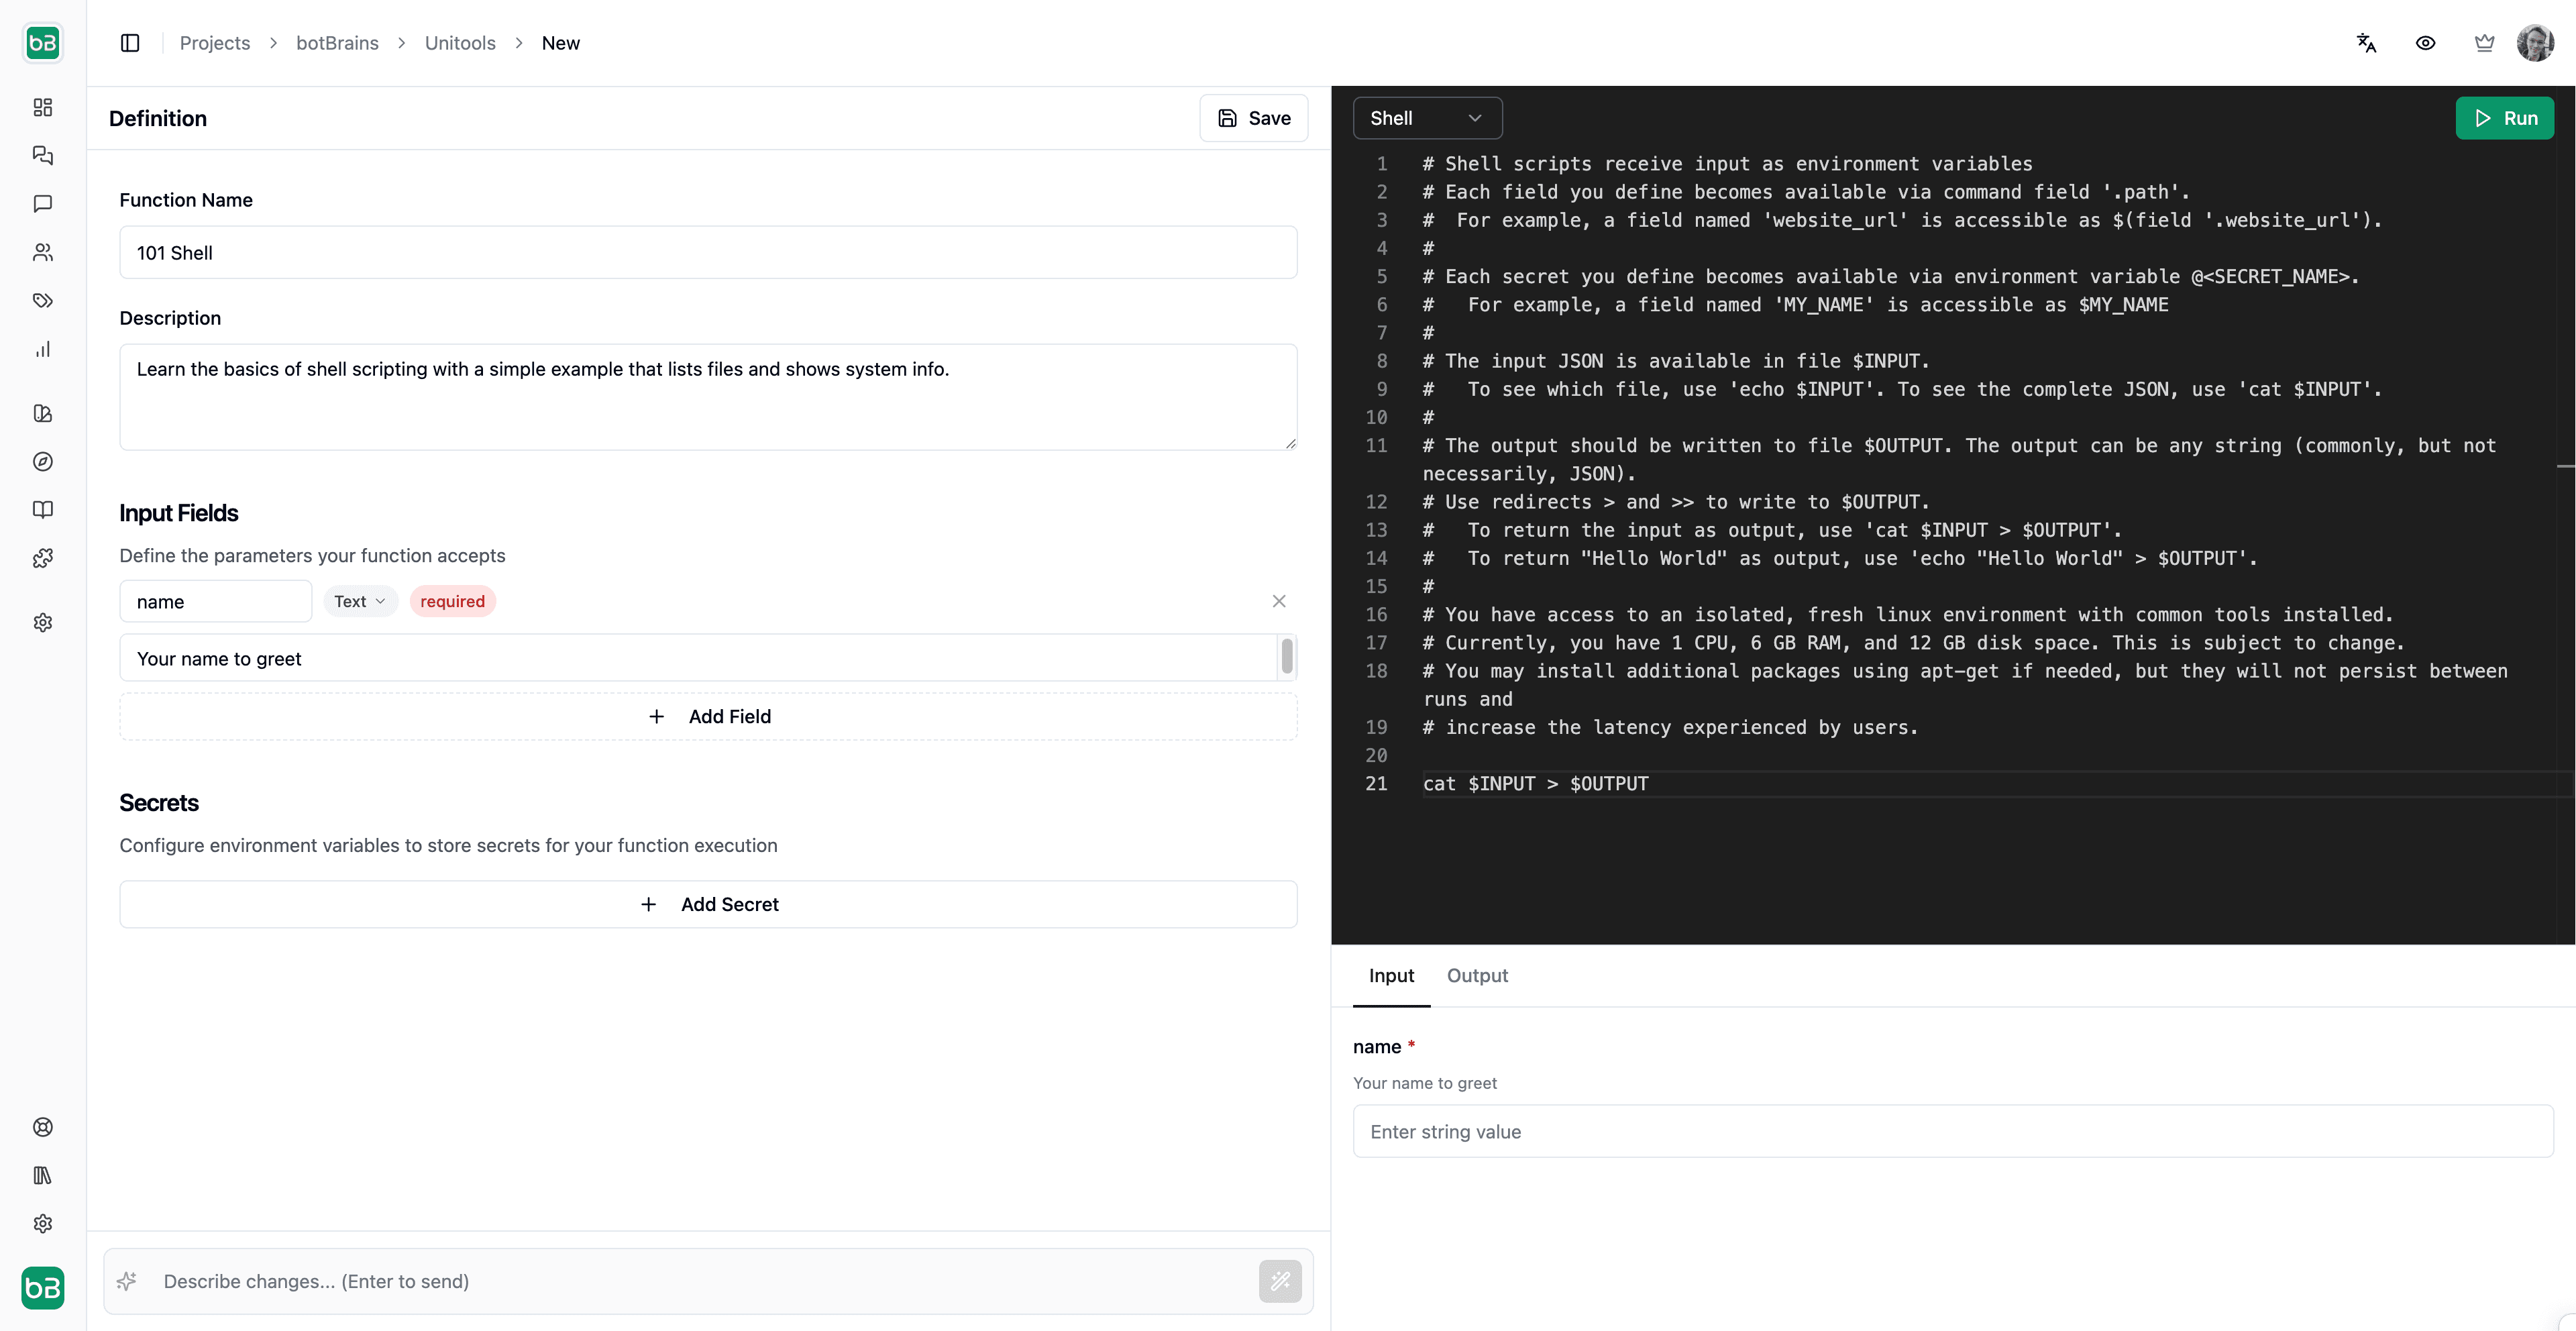Screen dimensions: 2576x1331
Task: Open the documentation book icon
Action: pyautogui.click(x=42, y=510)
